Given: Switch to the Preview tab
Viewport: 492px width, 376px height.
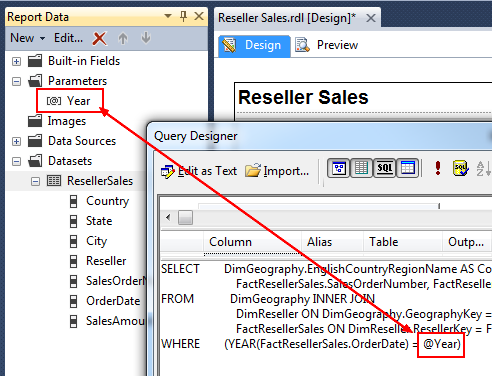Looking at the screenshot, I should [x=327, y=45].
